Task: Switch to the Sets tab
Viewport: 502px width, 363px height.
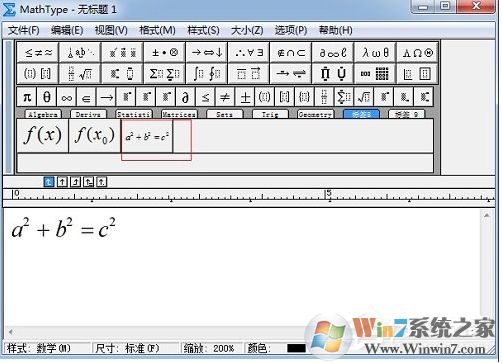Action: point(224,114)
